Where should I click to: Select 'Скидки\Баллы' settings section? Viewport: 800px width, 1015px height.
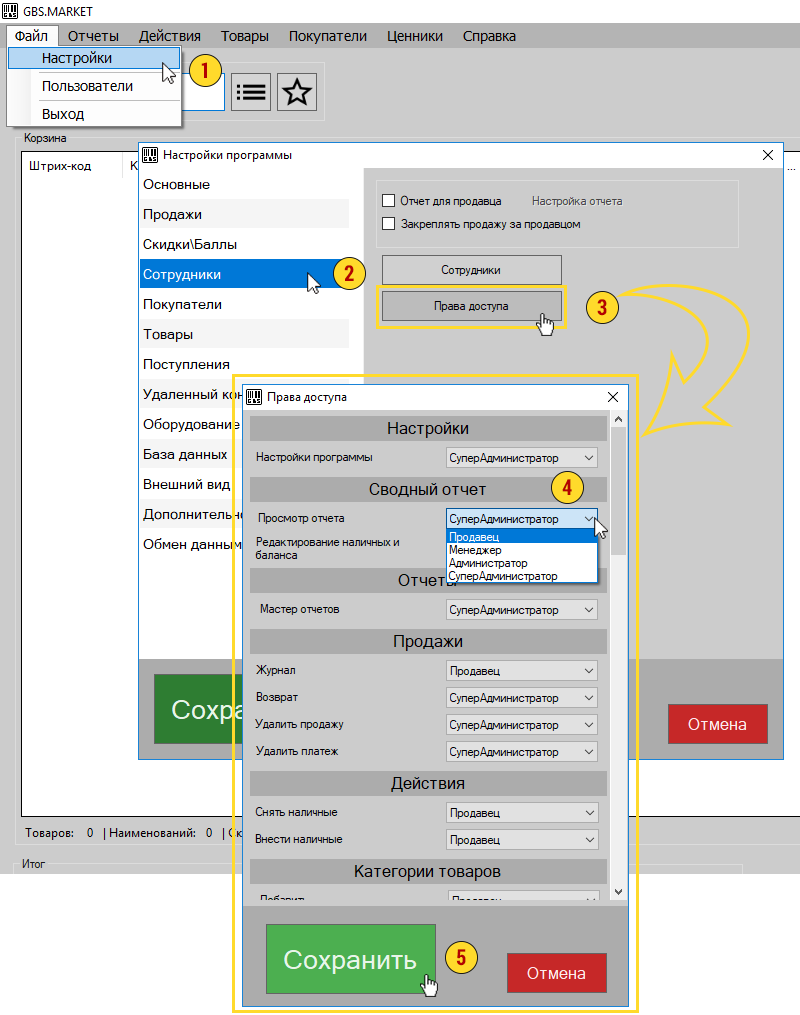[x=245, y=244]
